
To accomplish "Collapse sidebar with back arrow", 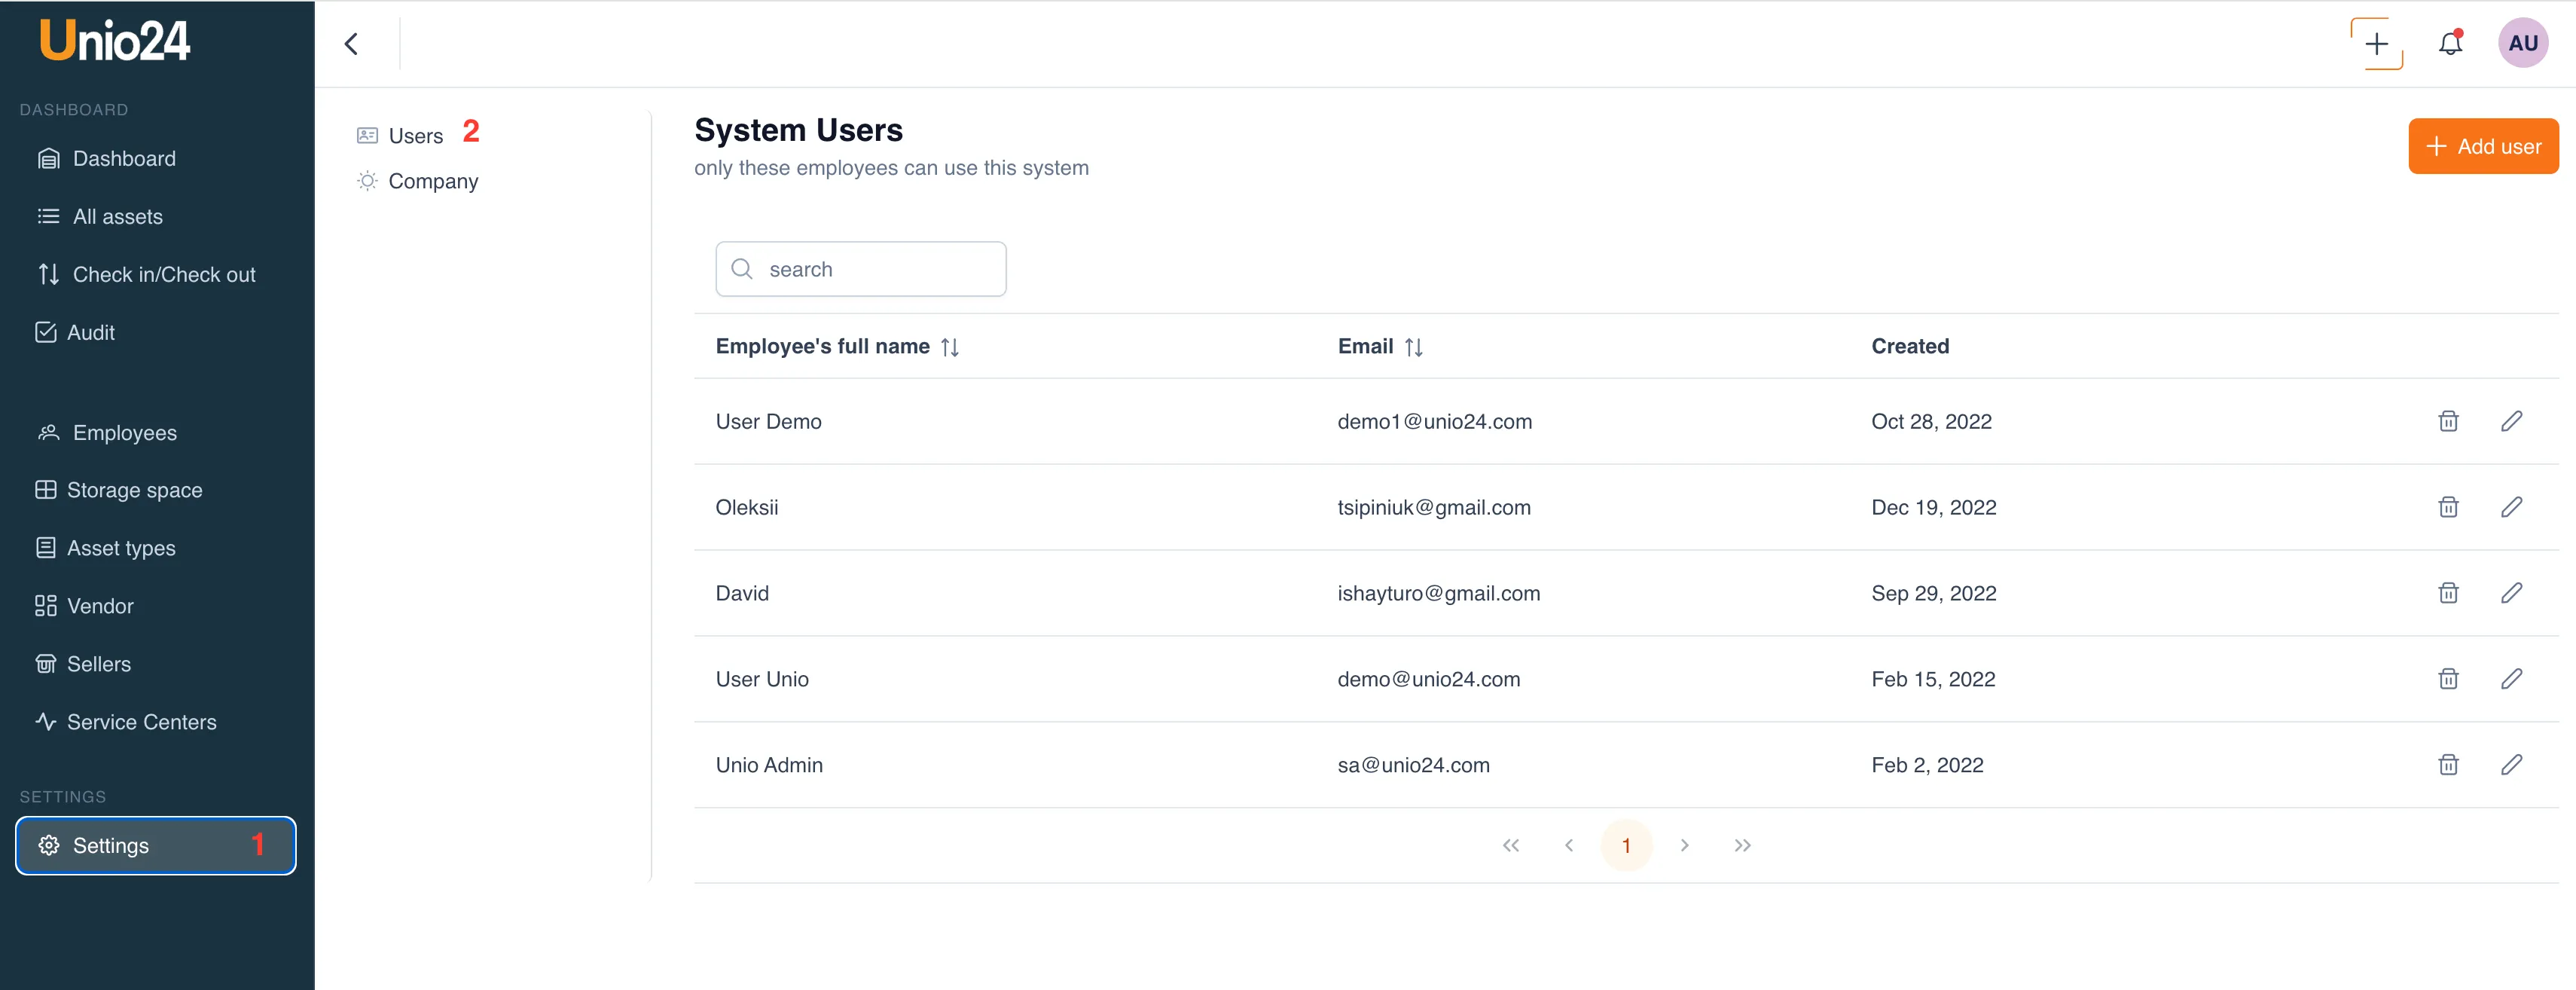I will 351,44.
